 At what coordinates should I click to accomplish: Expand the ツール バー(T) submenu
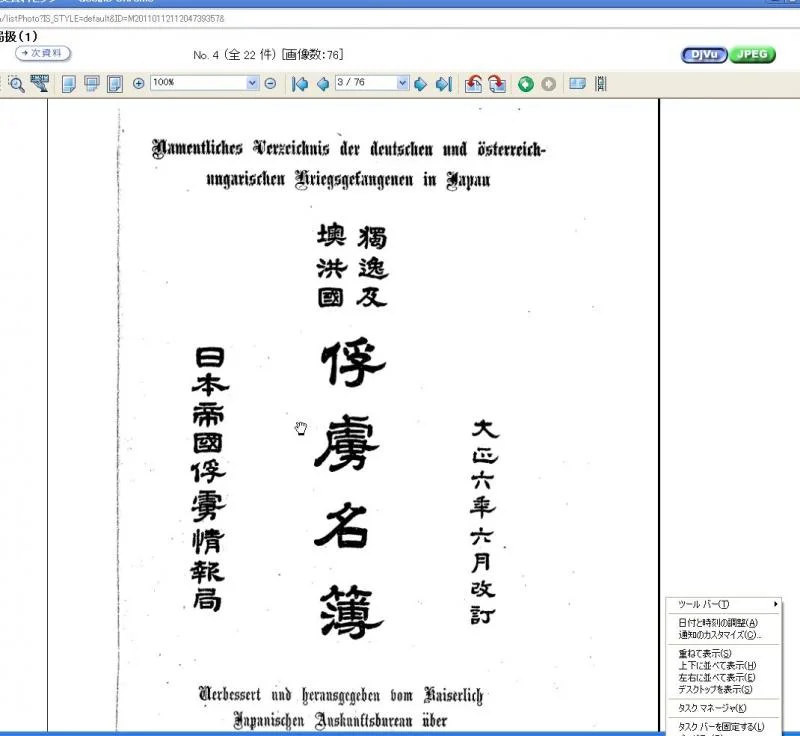[x=723, y=604]
